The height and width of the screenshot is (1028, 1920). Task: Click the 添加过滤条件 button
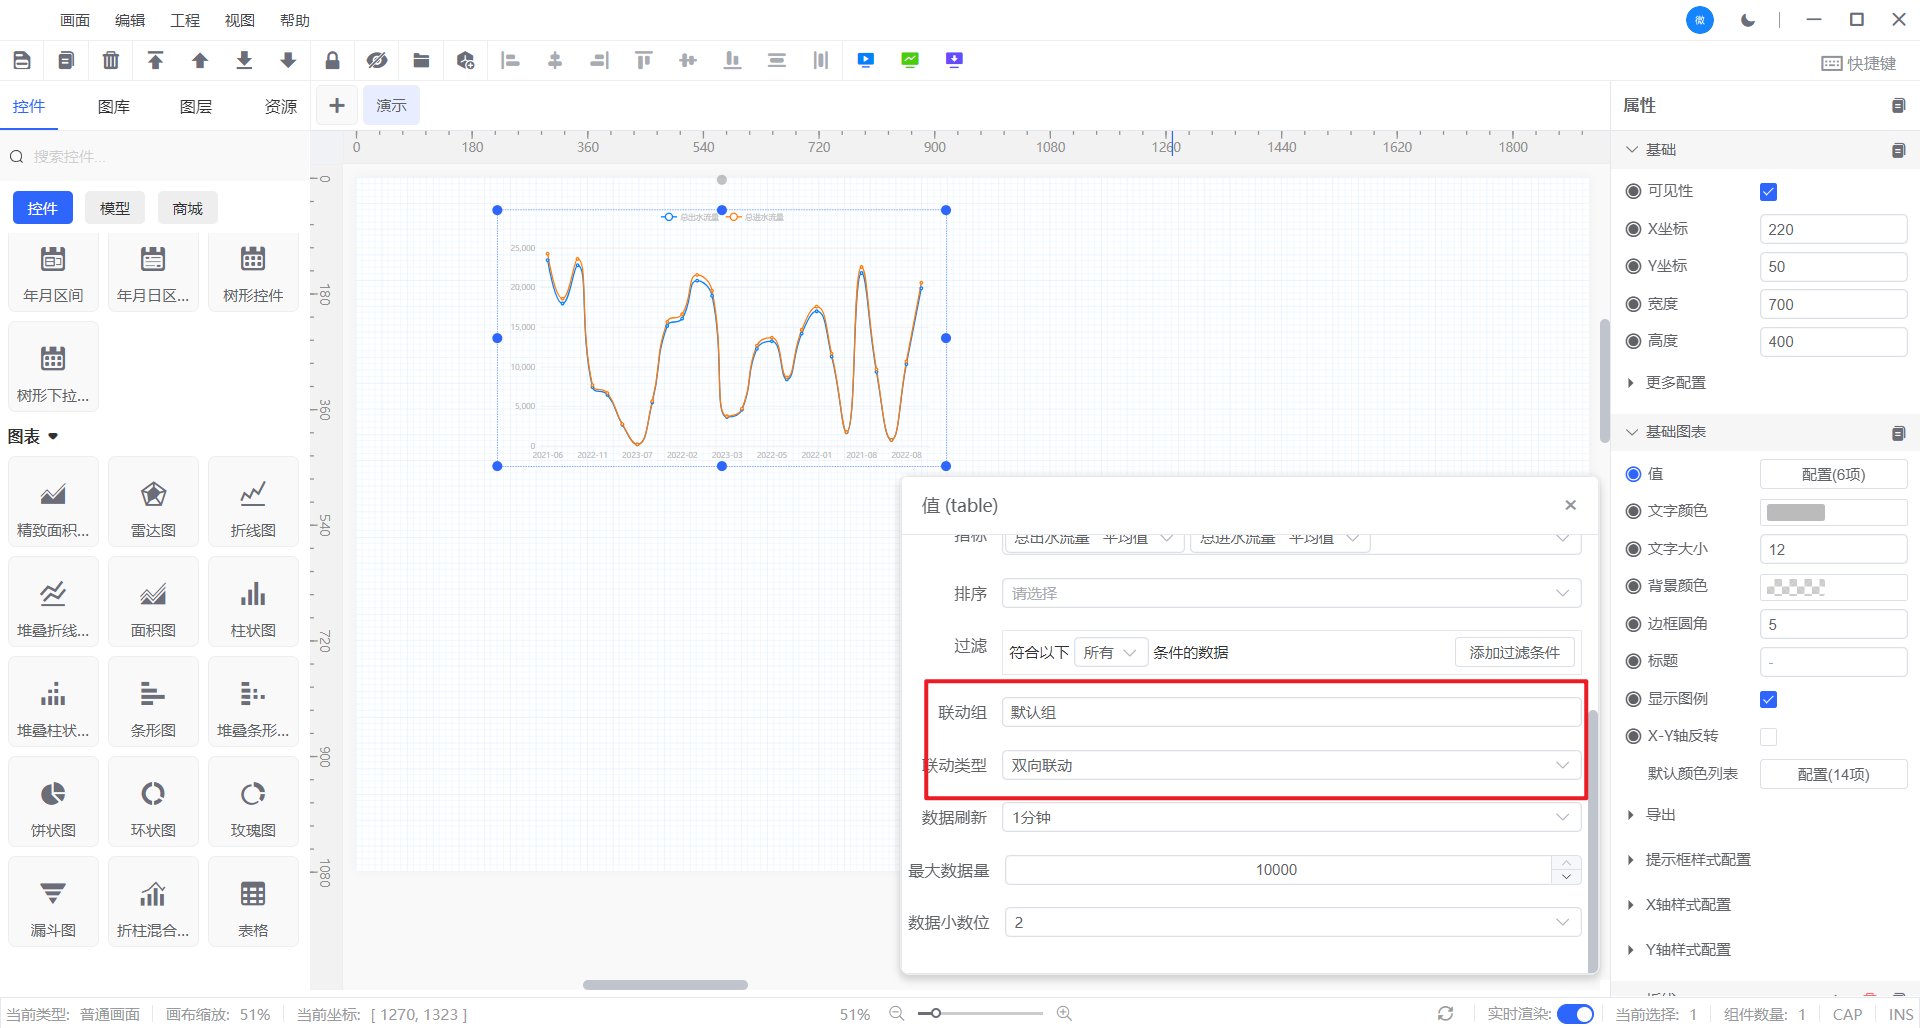(x=1514, y=653)
